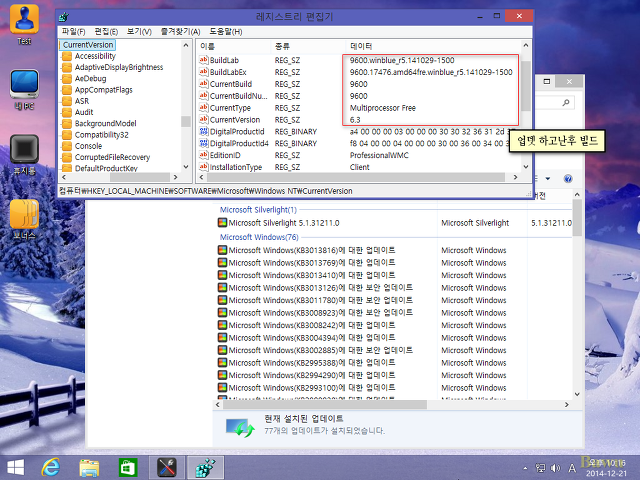Select the AppCompatFlags key
Image resolution: width=640 pixels, height=480 pixels.
(x=104, y=90)
